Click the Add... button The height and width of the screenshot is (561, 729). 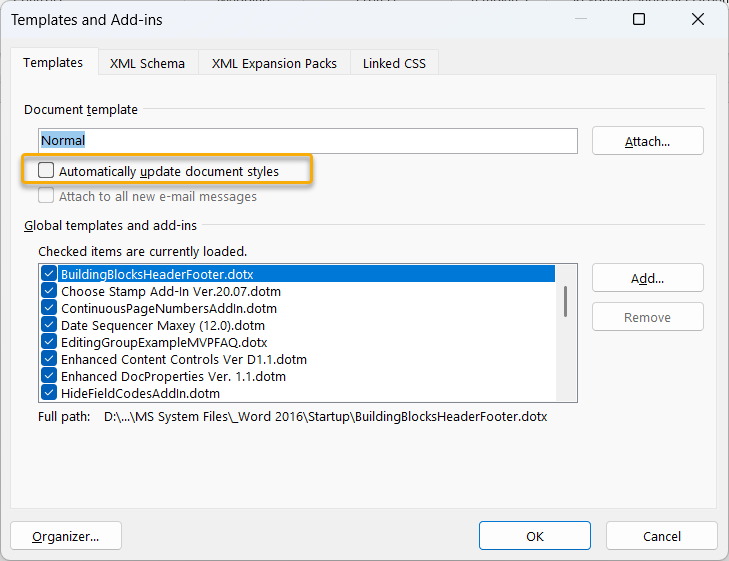(x=648, y=278)
